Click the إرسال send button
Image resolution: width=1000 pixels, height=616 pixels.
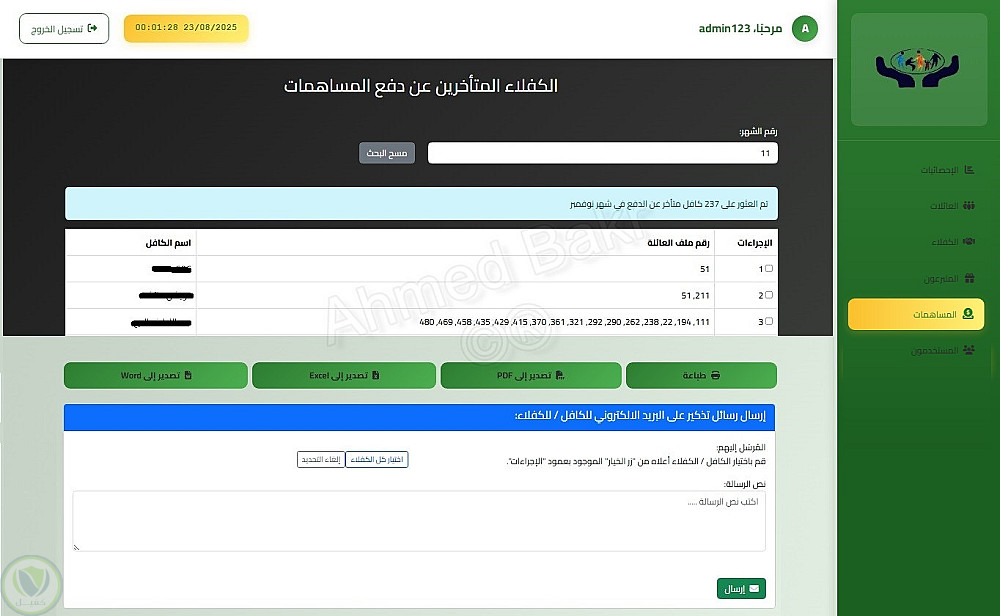741,589
